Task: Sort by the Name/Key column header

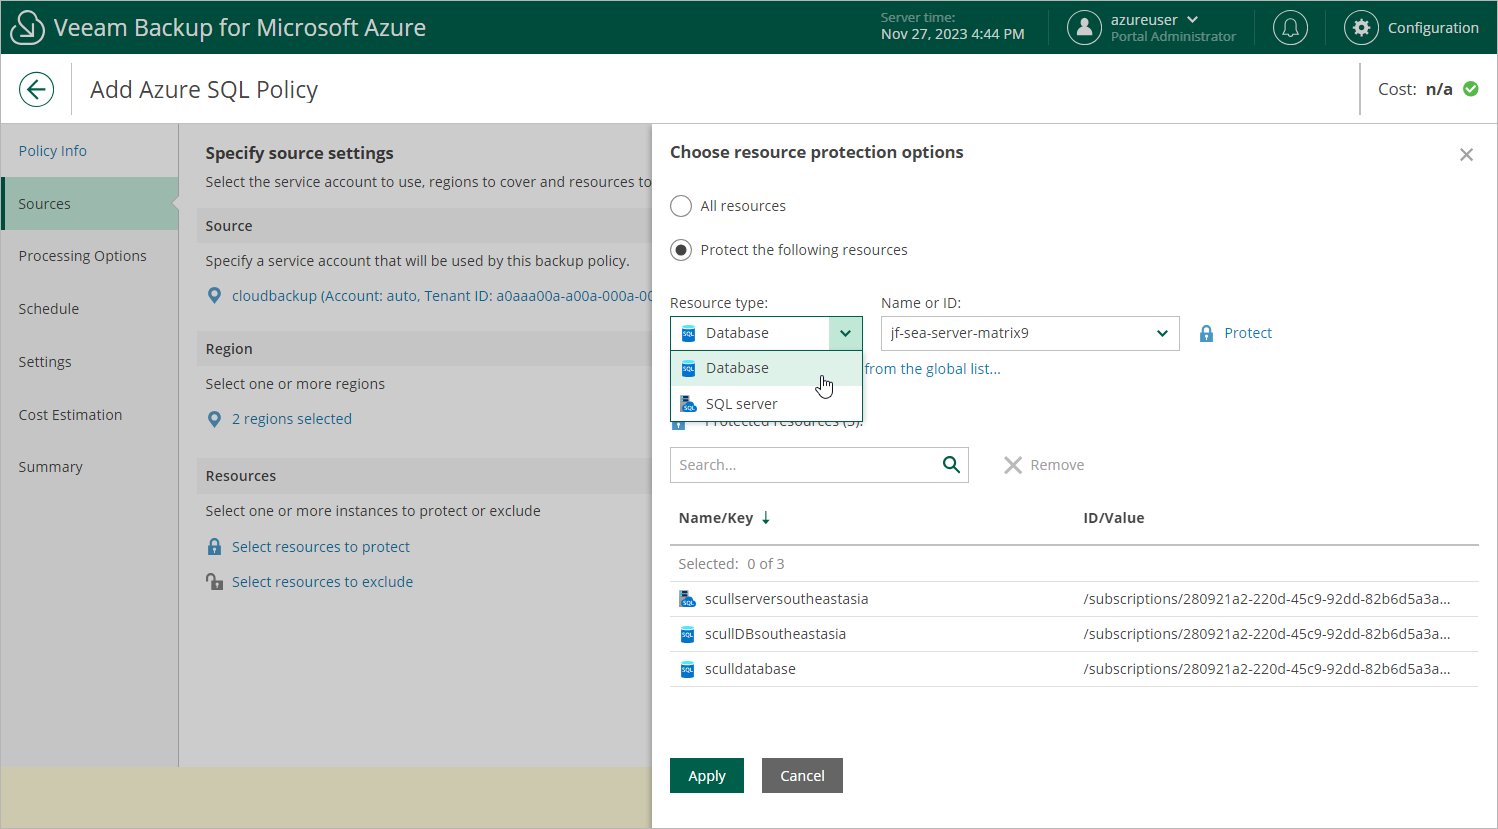Action: 716,518
